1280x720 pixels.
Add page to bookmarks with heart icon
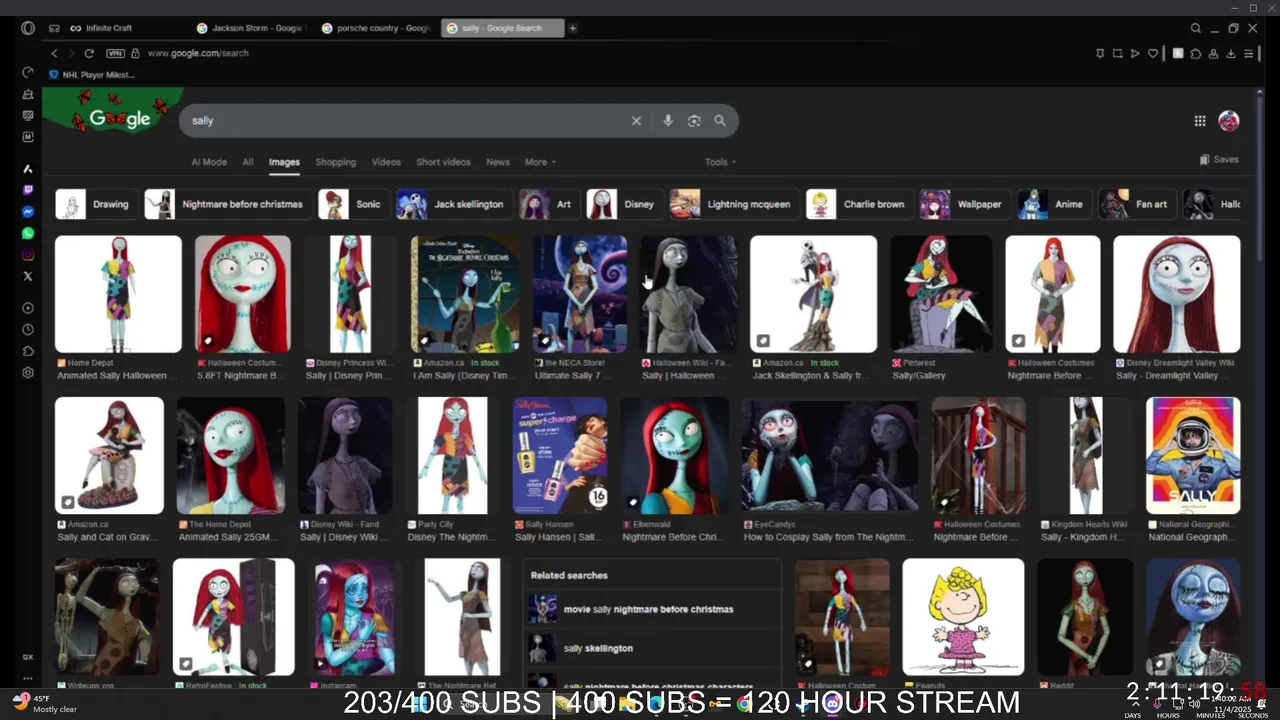pyautogui.click(x=1153, y=54)
